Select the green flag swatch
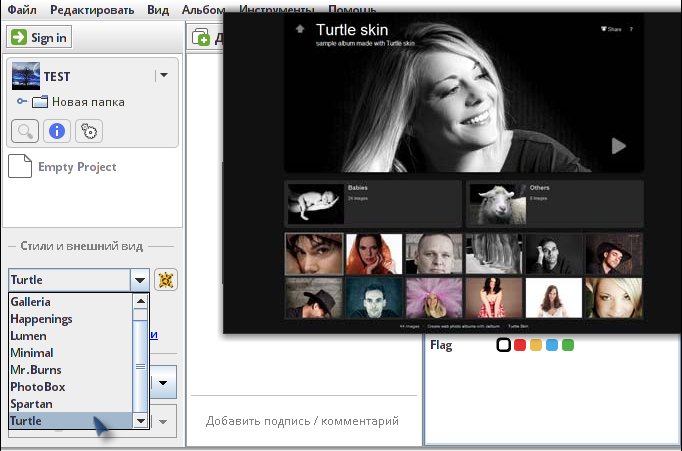 point(568,345)
